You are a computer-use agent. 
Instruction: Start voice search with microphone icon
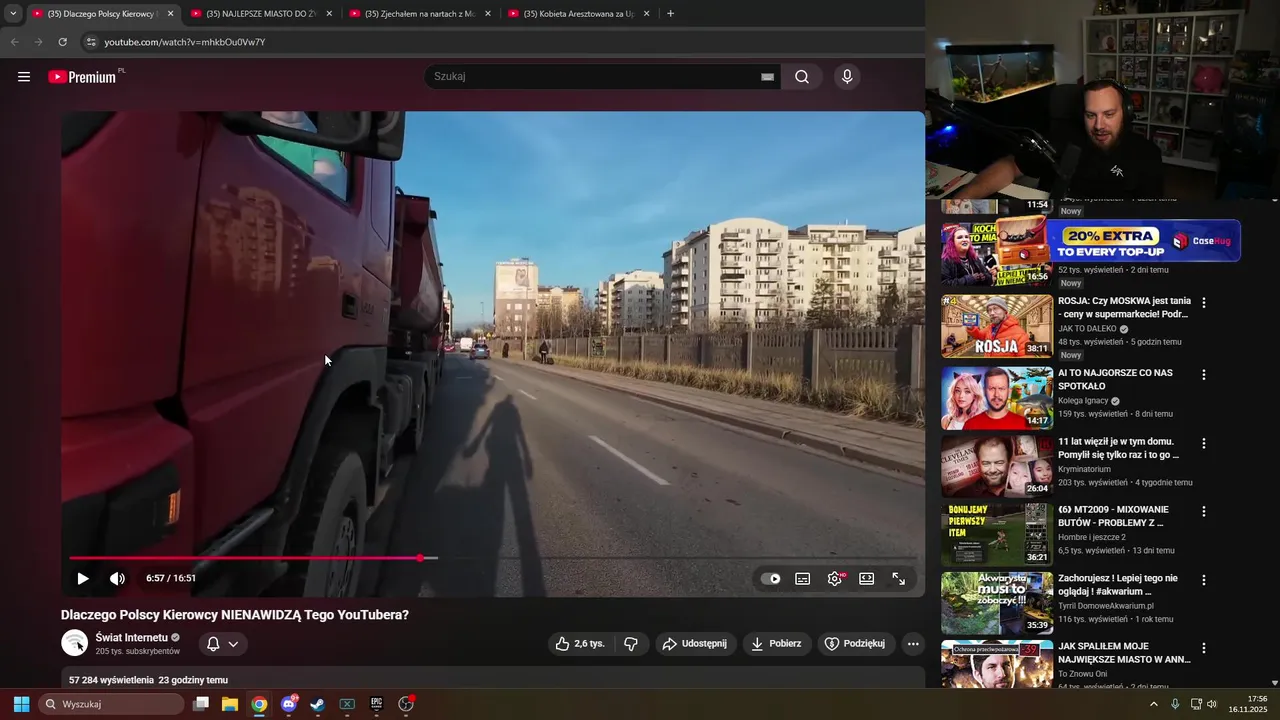tap(847, 77)
